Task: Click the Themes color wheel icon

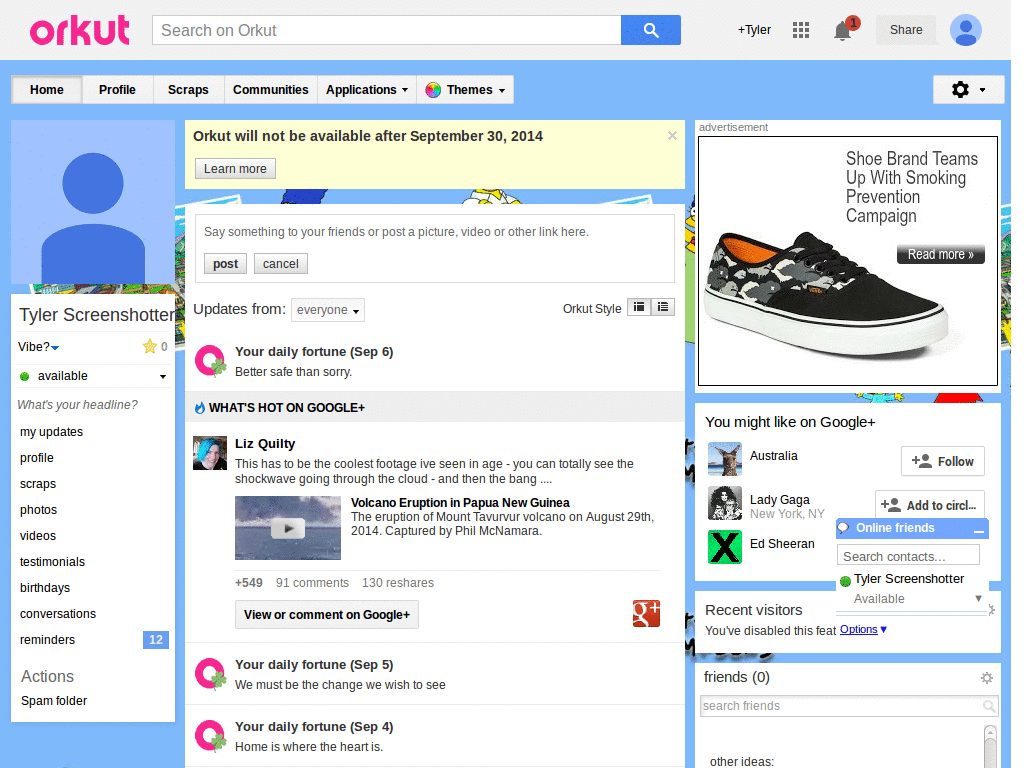Action: pos(433,90)
